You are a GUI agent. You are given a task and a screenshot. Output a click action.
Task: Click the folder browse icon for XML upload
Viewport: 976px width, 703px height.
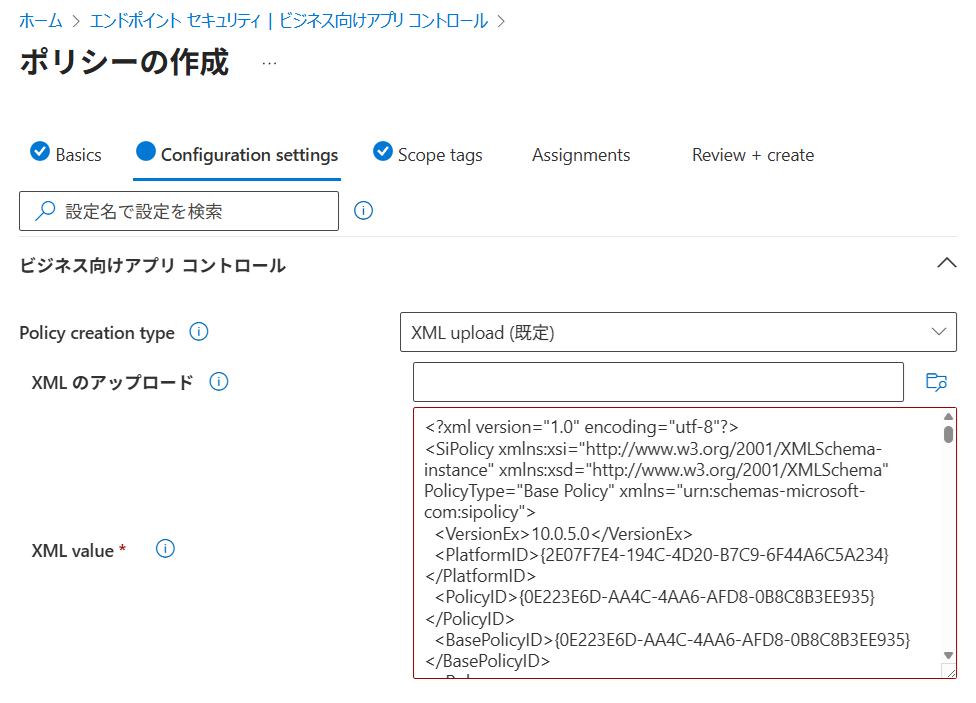936,382
